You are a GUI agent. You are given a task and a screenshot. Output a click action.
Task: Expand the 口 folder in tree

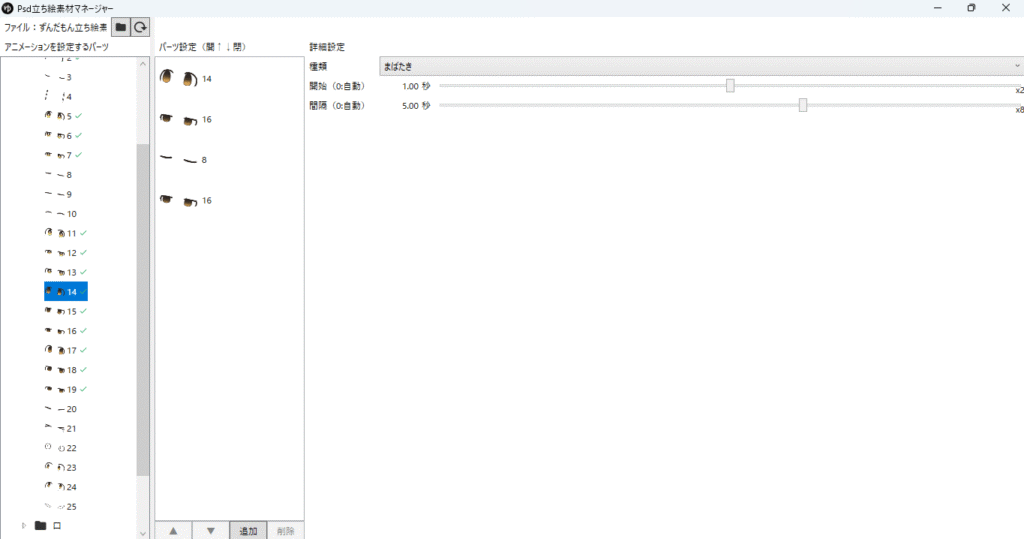(23, 525)
